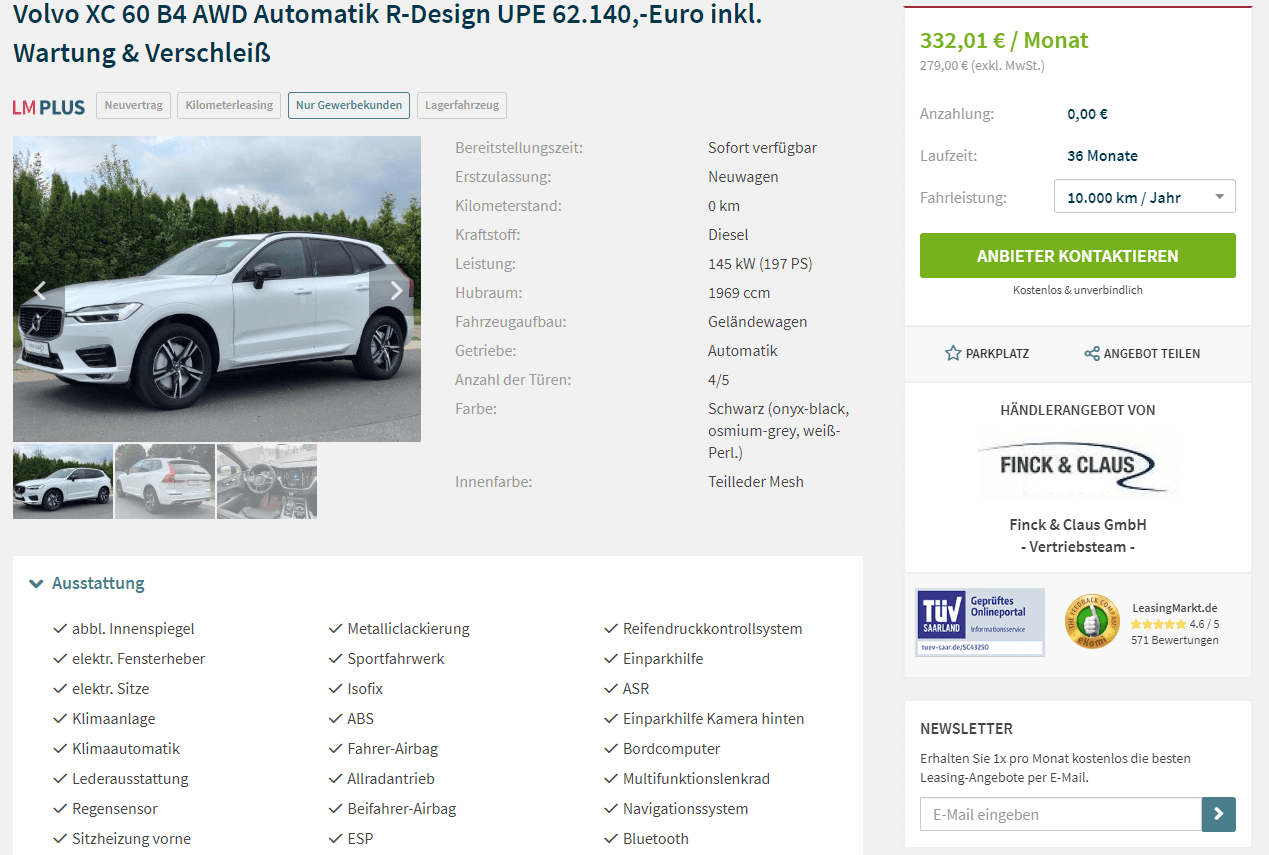This screenshot has width=1269, height=855.
Task: Open the Fahrleistung 10.000 km / Jahr dropdown
Action: pyautogui.click(x=1144, y=197)
